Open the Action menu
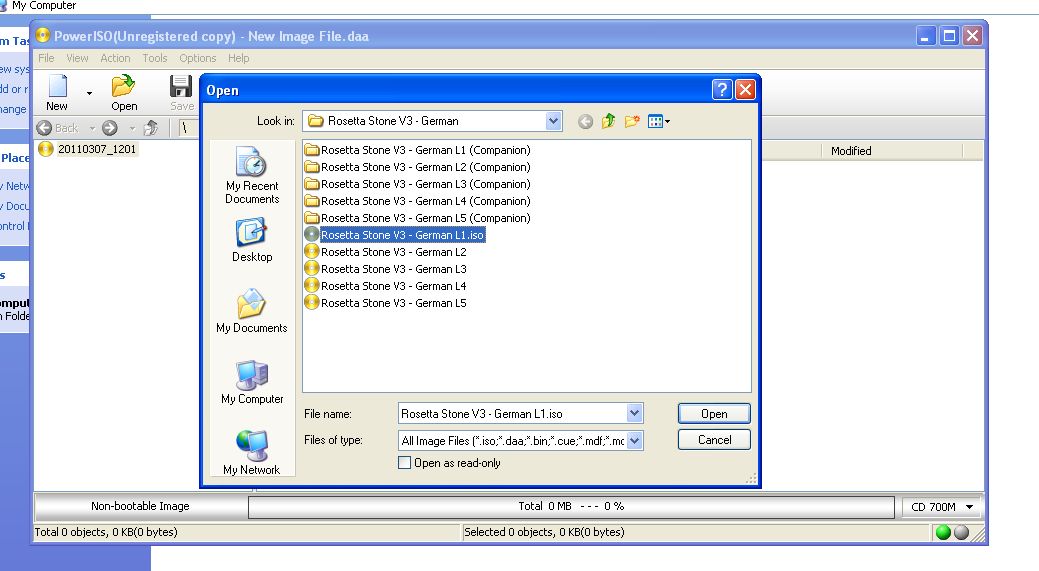This screenshot has width=1039, height=571. pos(115,58)
